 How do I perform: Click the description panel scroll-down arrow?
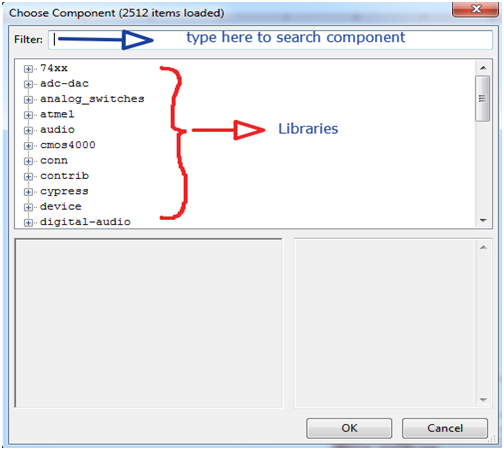483,400
